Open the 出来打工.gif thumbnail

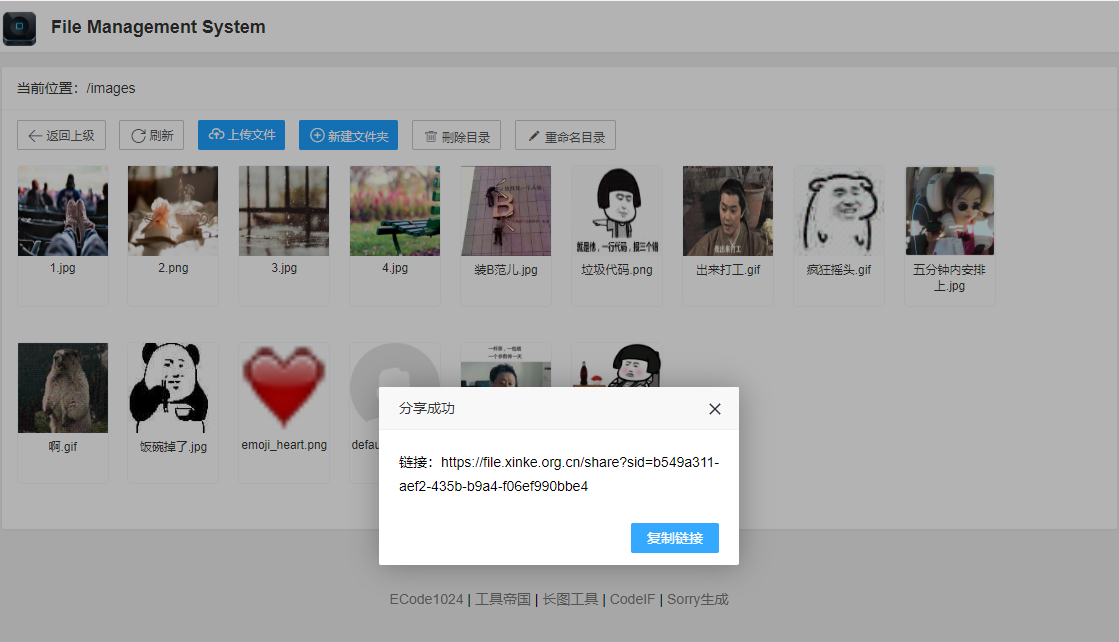click(x=728, y=211)
